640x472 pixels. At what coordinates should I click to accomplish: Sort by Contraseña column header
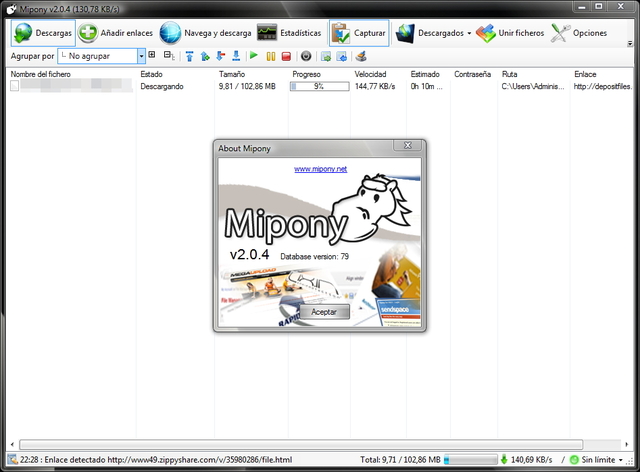click(472, 74)
